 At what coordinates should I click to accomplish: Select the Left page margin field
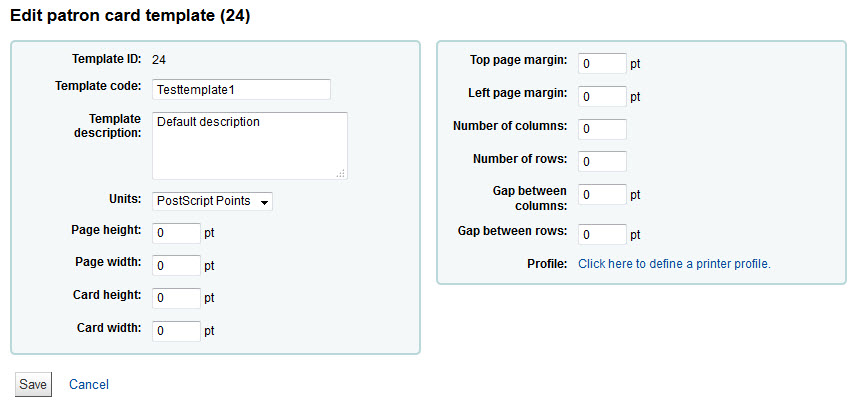[x=602, y=97]
